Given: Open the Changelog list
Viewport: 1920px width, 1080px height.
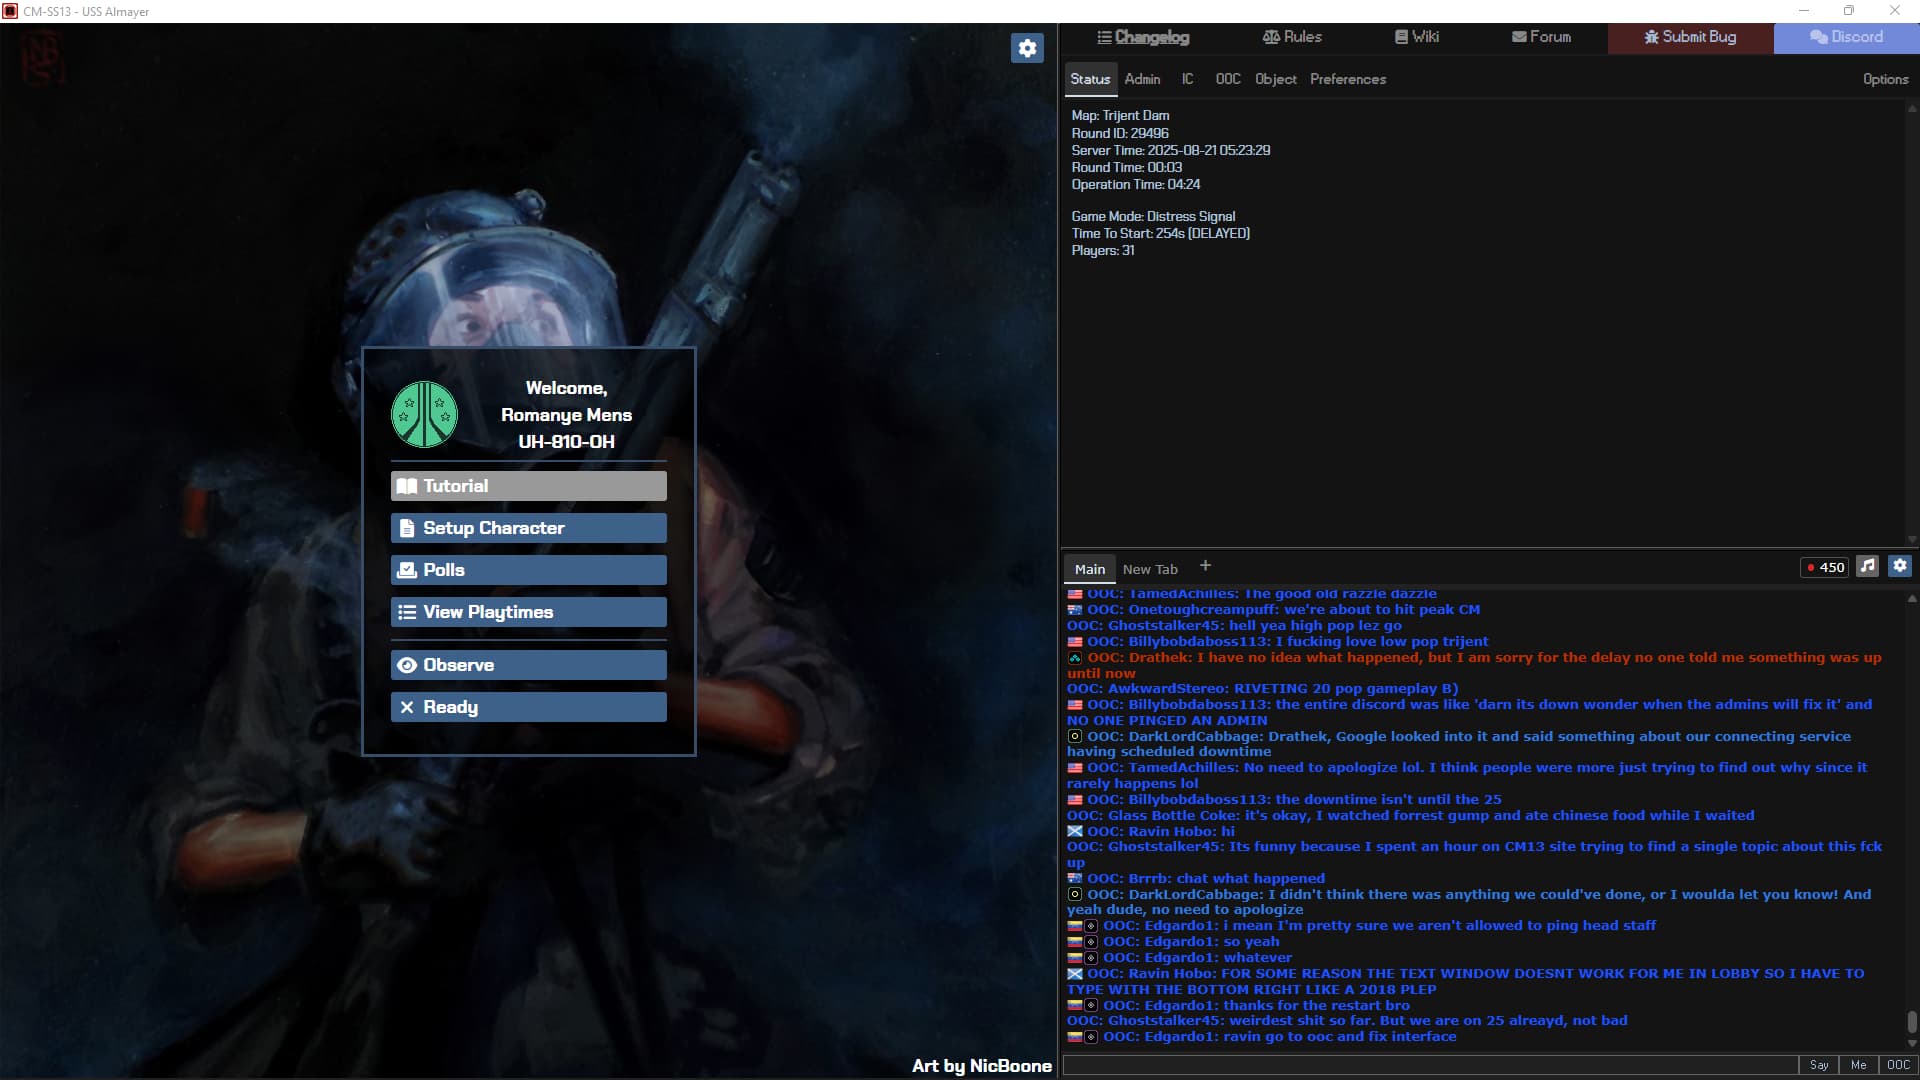Looking at the screenshot, I should [1143, 37].
